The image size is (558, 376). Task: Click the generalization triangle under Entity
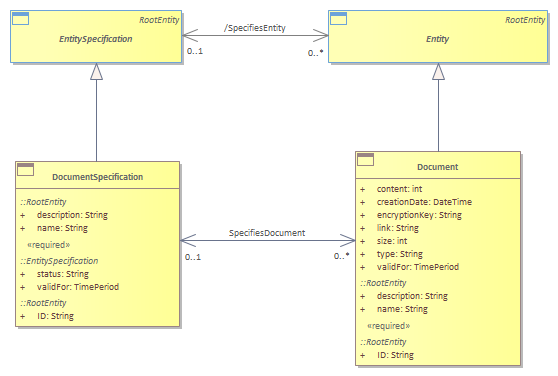tap(438, 72)
